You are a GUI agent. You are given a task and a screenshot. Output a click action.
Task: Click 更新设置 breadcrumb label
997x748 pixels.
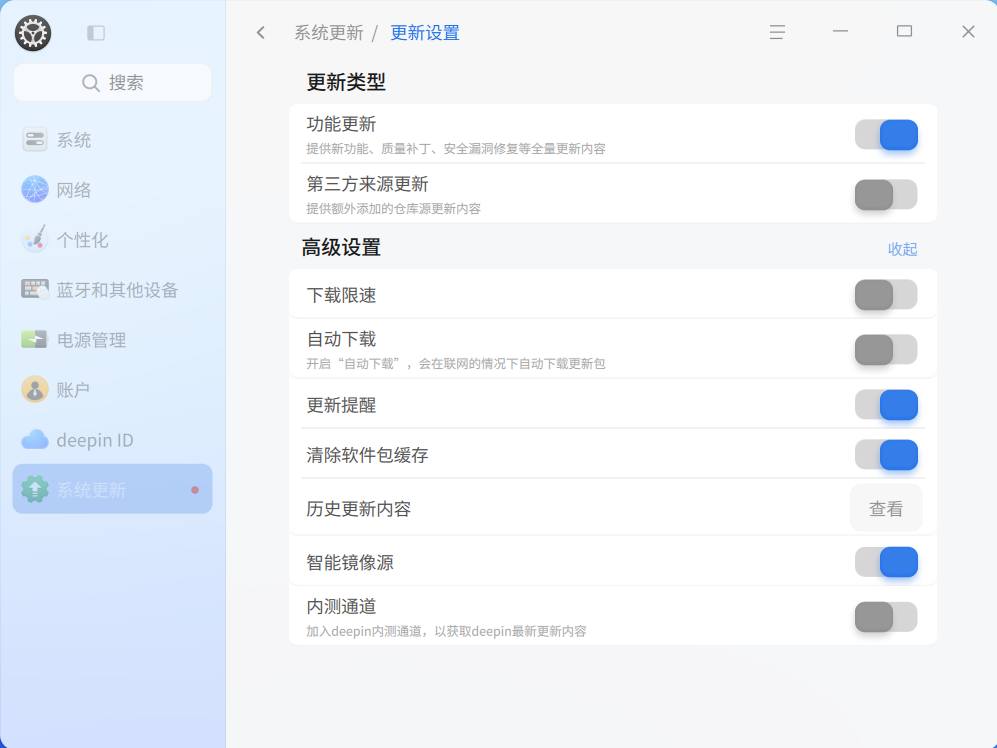click(x=425, y=33)
